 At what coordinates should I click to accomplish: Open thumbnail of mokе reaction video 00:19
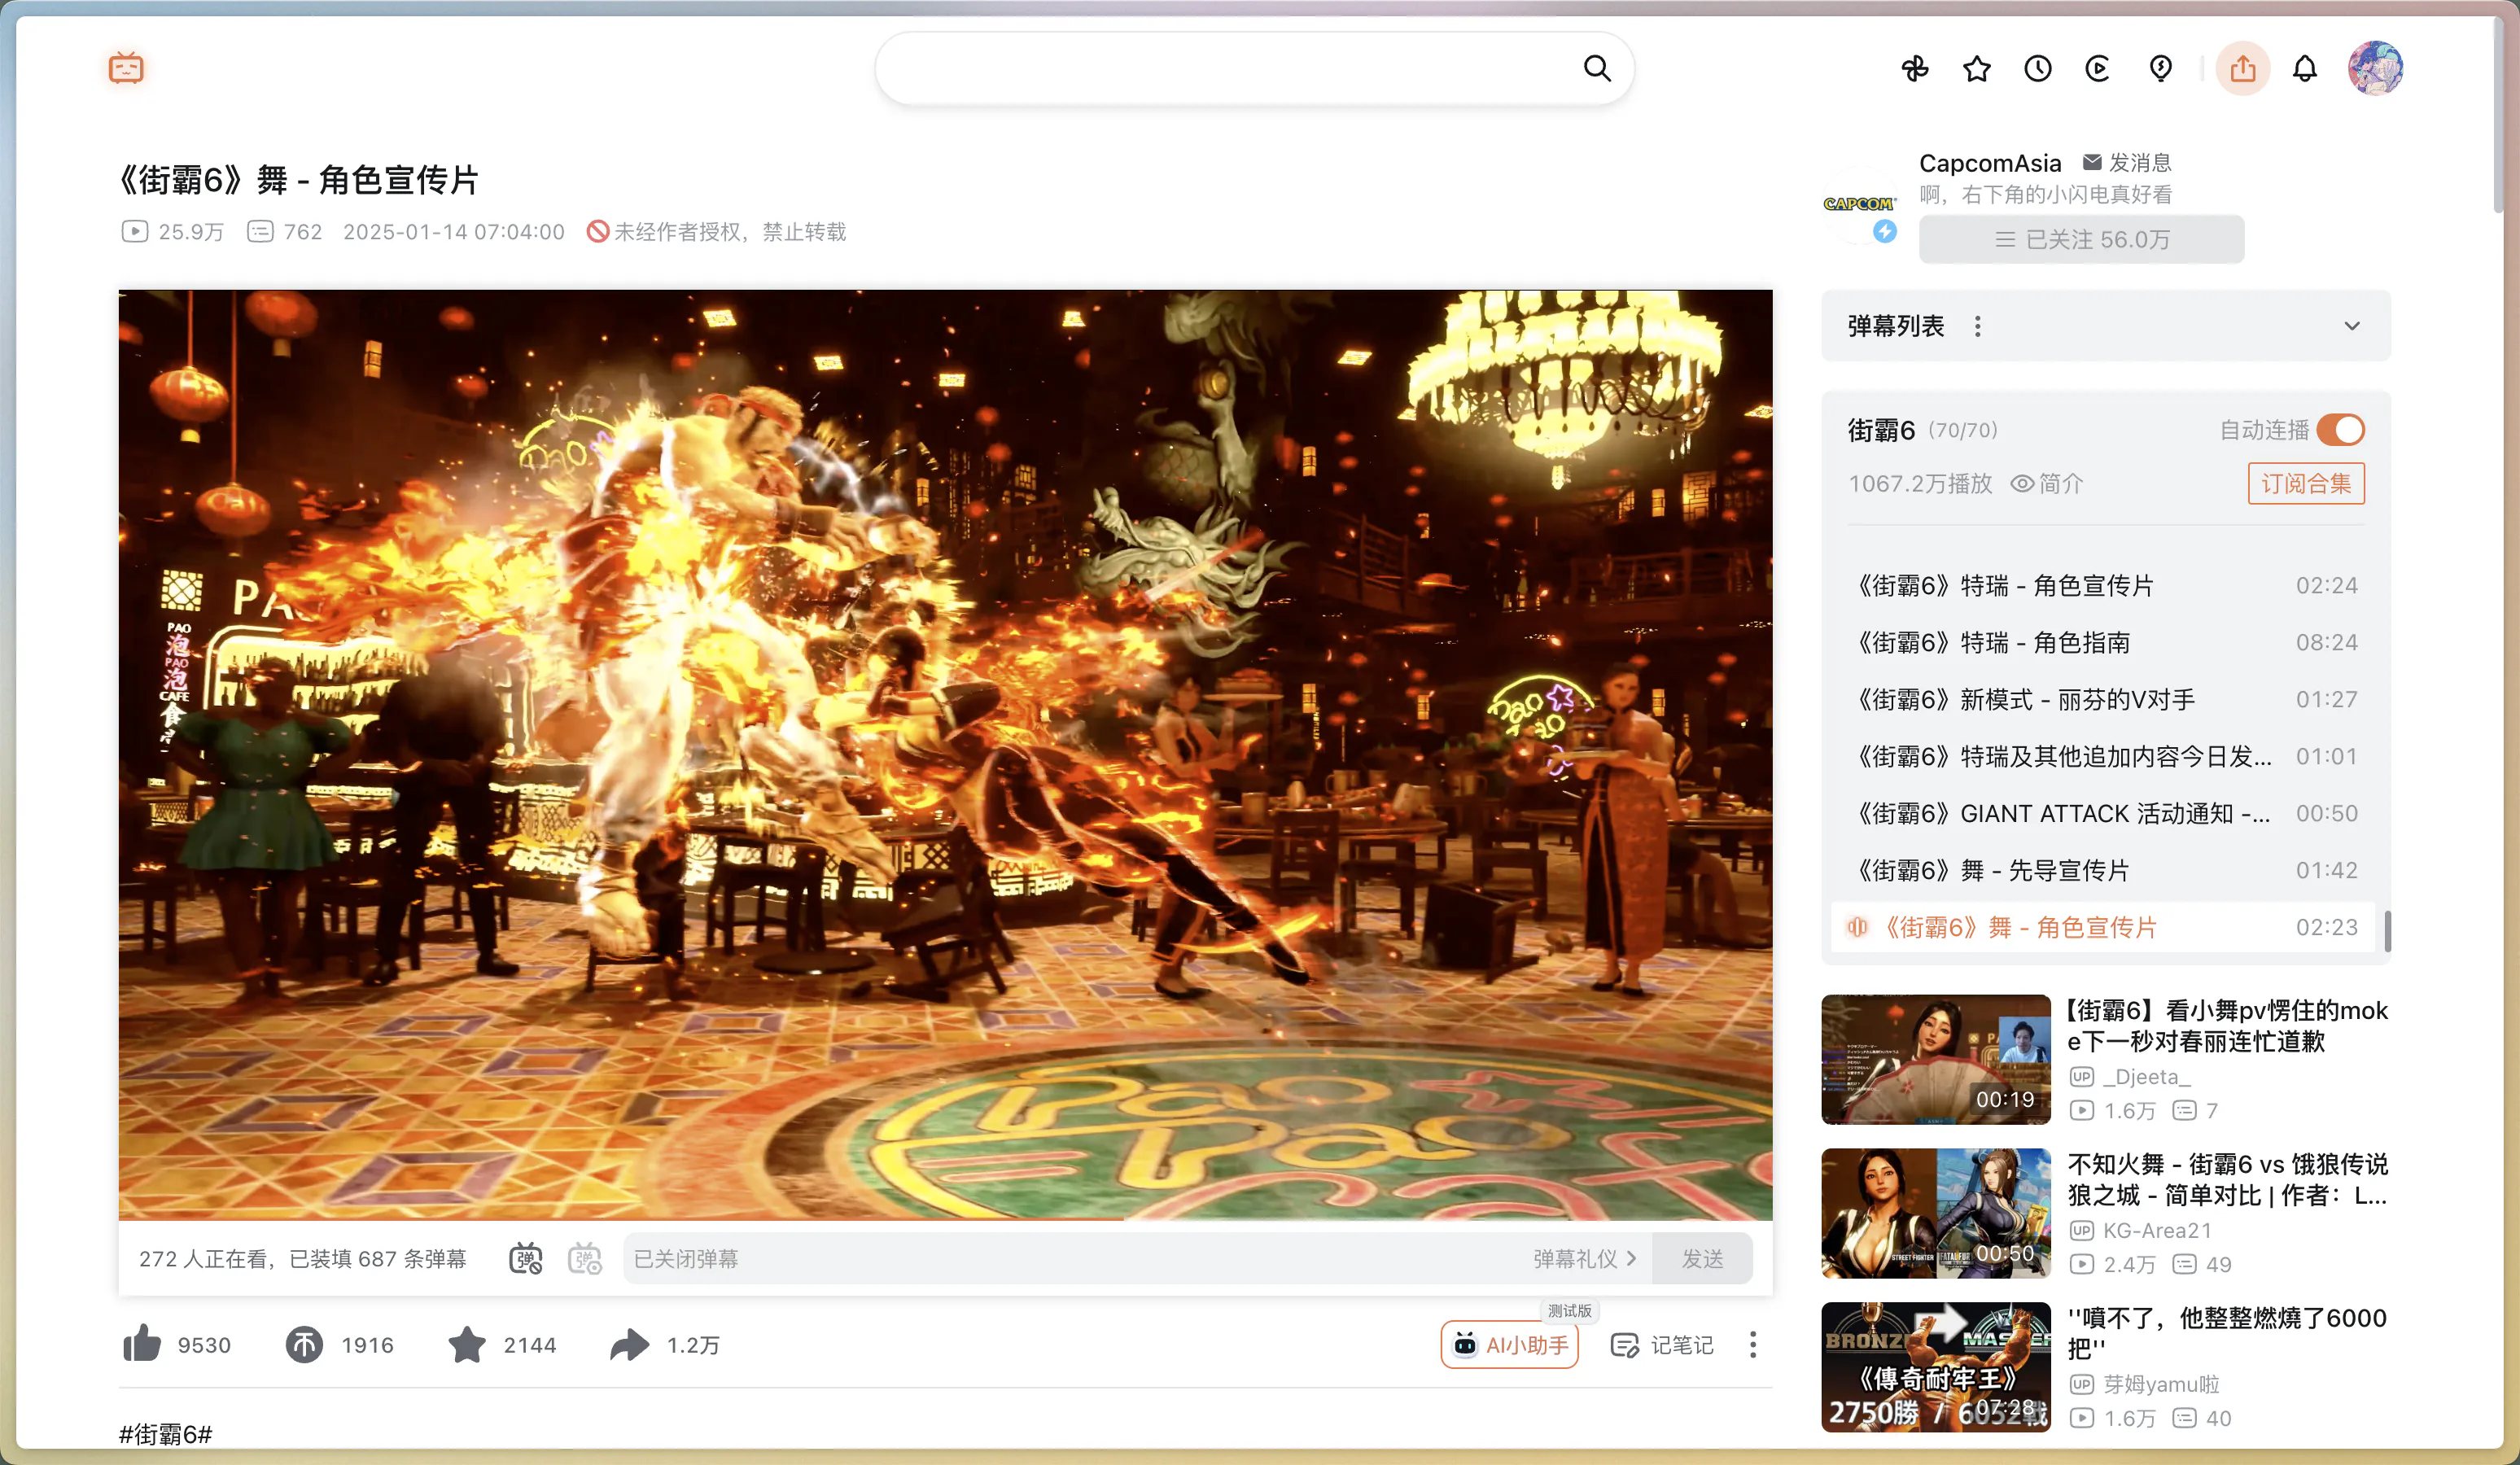[1935, 1059]
